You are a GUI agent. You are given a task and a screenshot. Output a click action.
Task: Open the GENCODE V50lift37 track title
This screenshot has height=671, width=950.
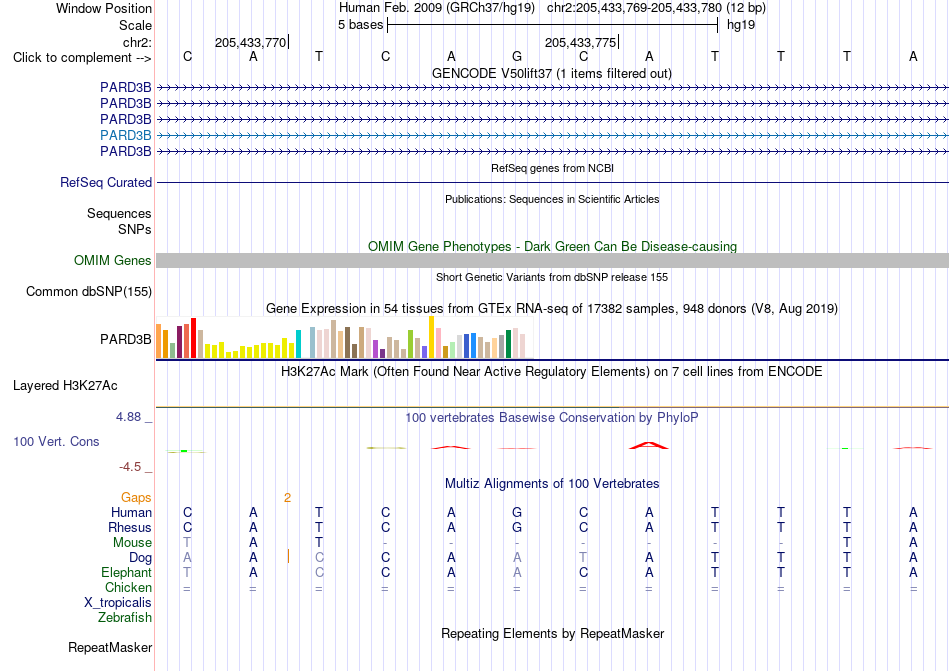552,73
